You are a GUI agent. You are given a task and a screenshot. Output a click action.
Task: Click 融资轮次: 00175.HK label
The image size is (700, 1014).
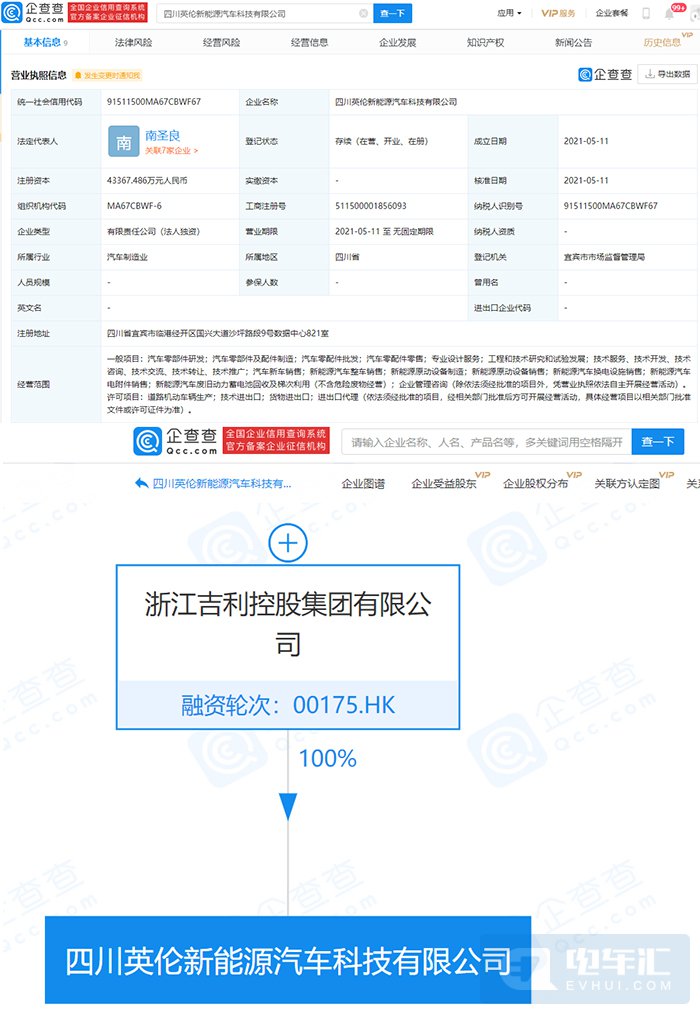(288, 705)
